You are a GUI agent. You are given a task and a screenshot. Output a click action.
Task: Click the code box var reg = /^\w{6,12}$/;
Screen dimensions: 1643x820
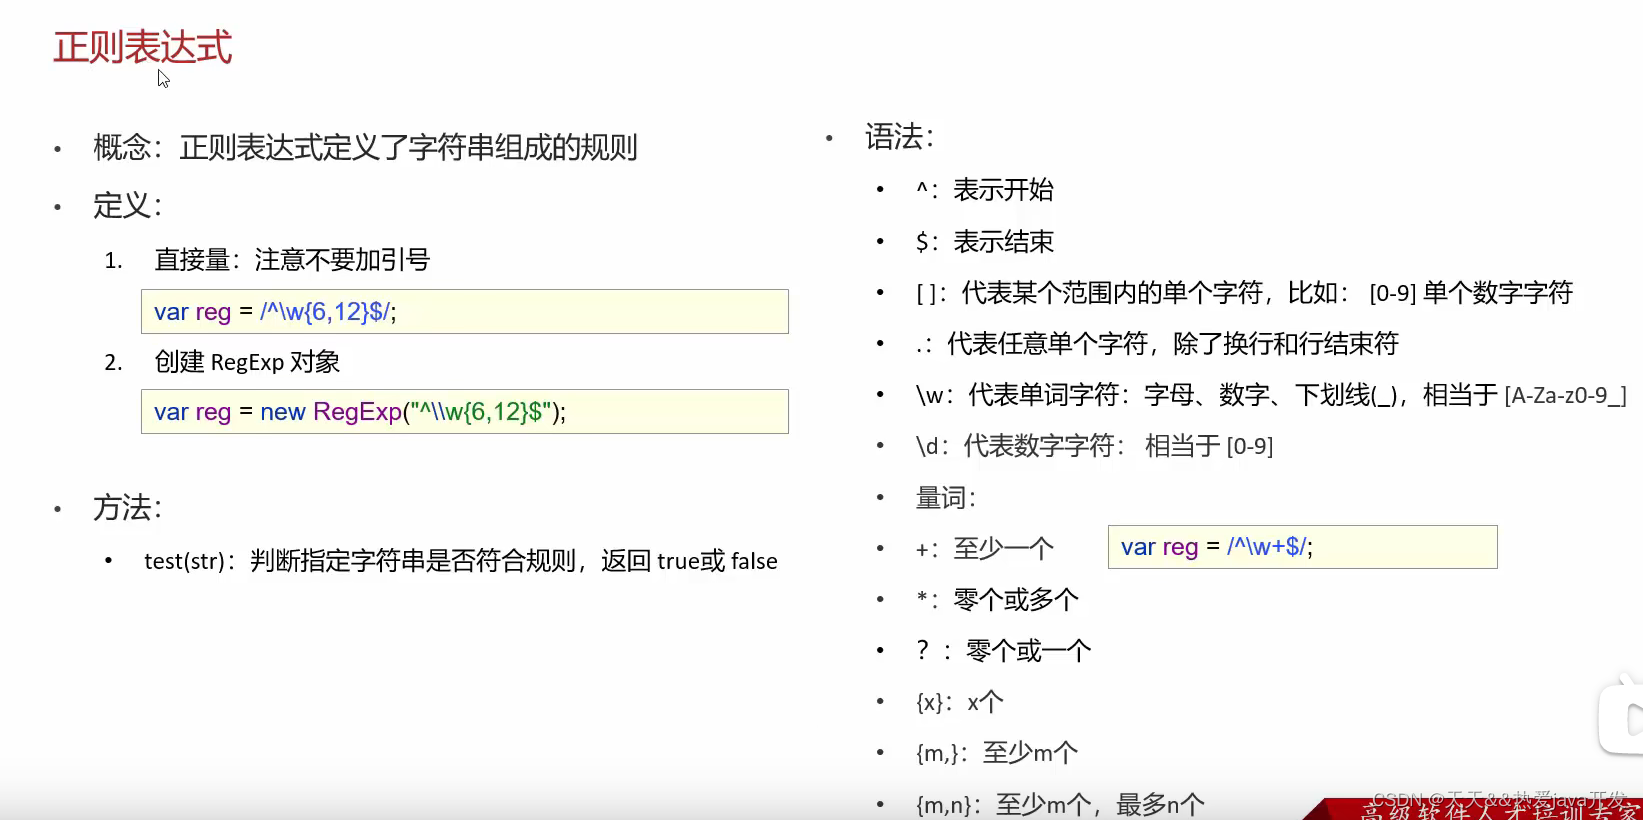click(465, 312)
